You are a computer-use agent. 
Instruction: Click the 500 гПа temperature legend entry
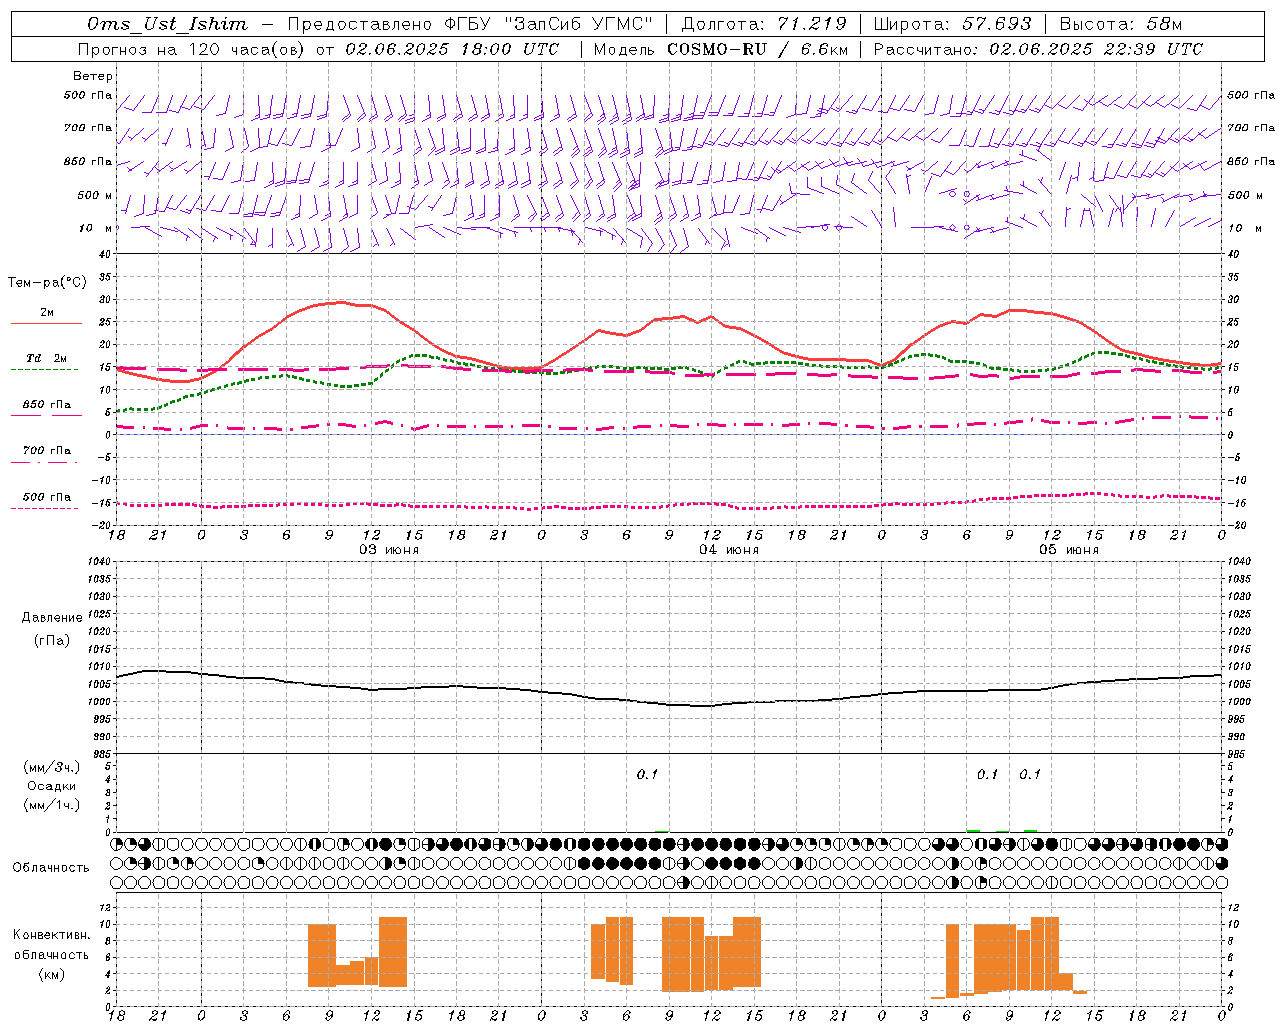[47, 497]
